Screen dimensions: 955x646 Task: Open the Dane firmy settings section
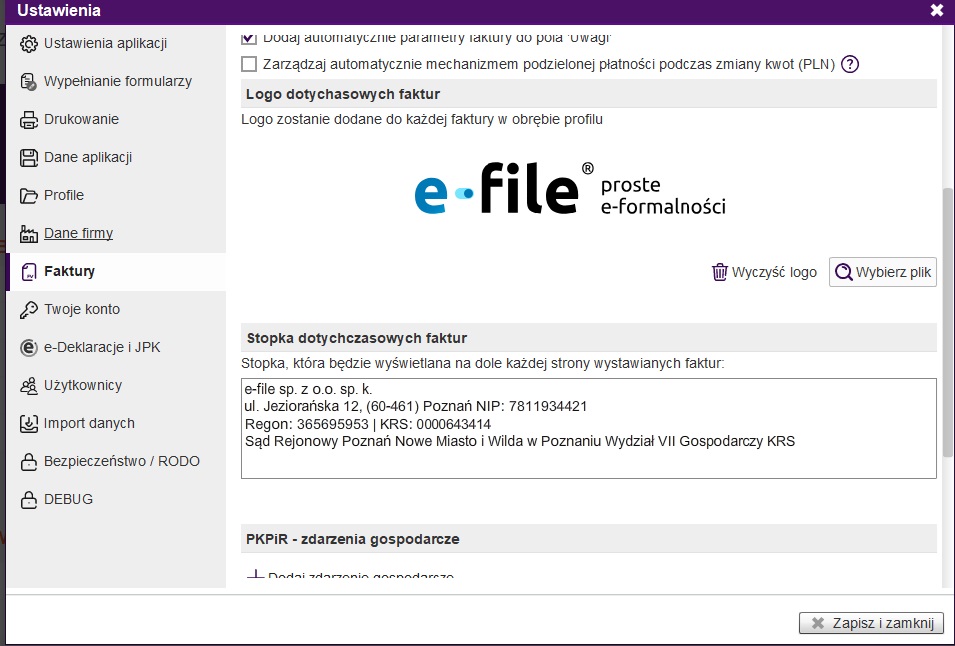78,233
